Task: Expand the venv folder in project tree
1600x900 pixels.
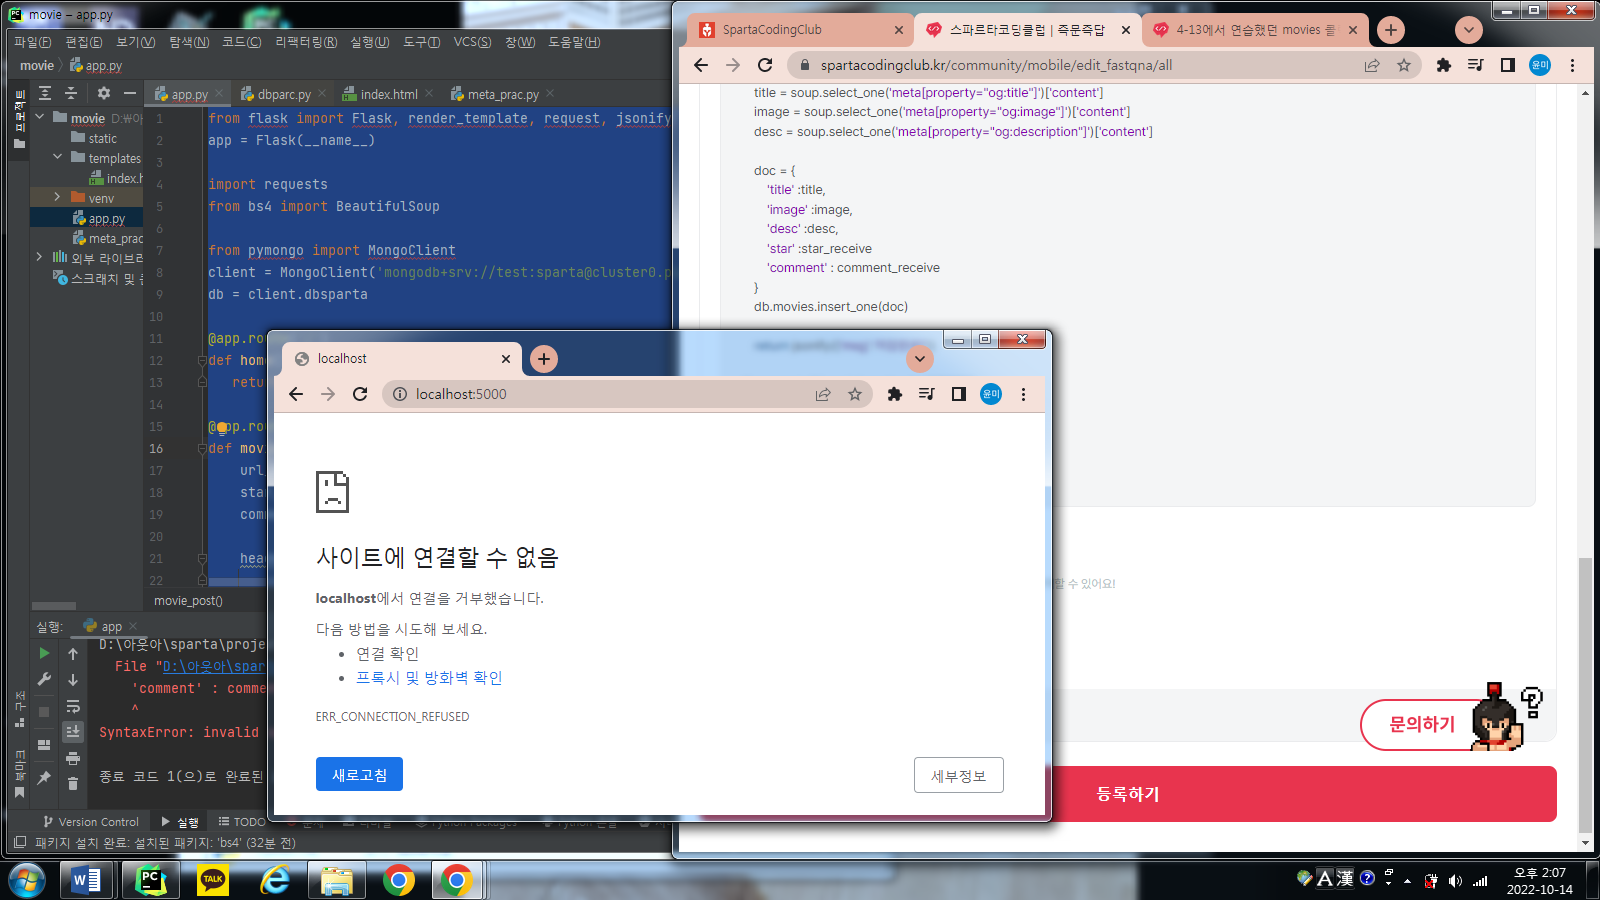Action: [57, 198]
